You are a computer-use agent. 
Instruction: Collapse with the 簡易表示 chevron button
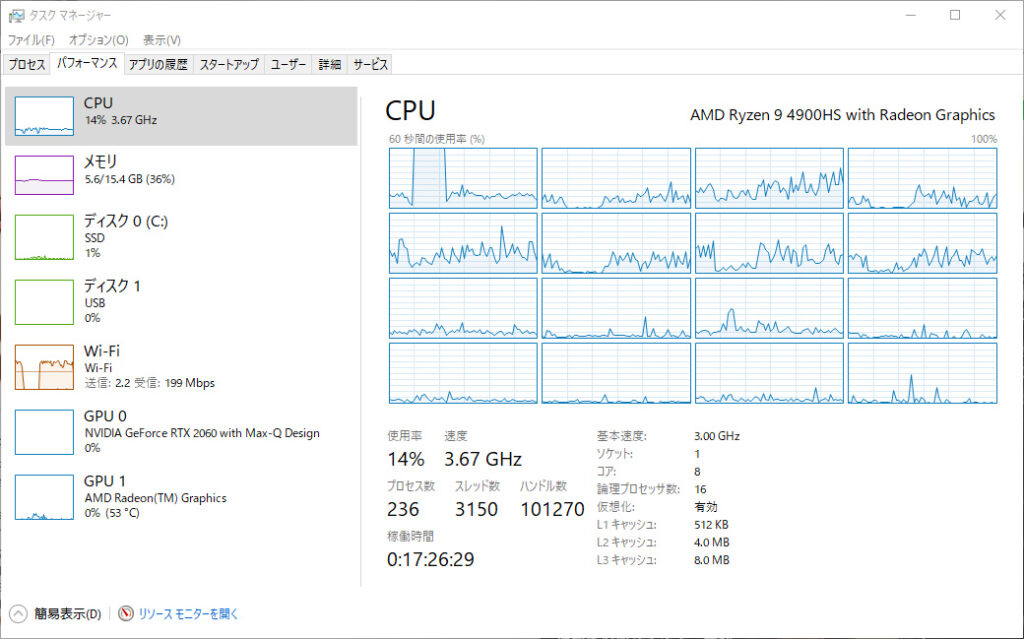(x=18, y=614)
